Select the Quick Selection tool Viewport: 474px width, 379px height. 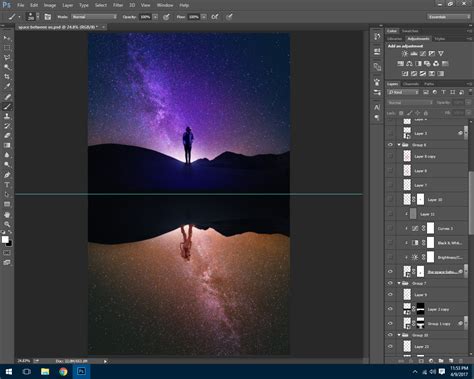click(7, 67)
